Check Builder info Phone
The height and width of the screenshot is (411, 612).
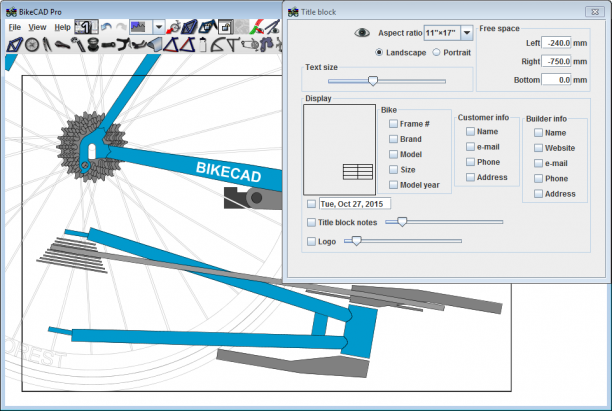pyautogui.click(x=538, y=178)
